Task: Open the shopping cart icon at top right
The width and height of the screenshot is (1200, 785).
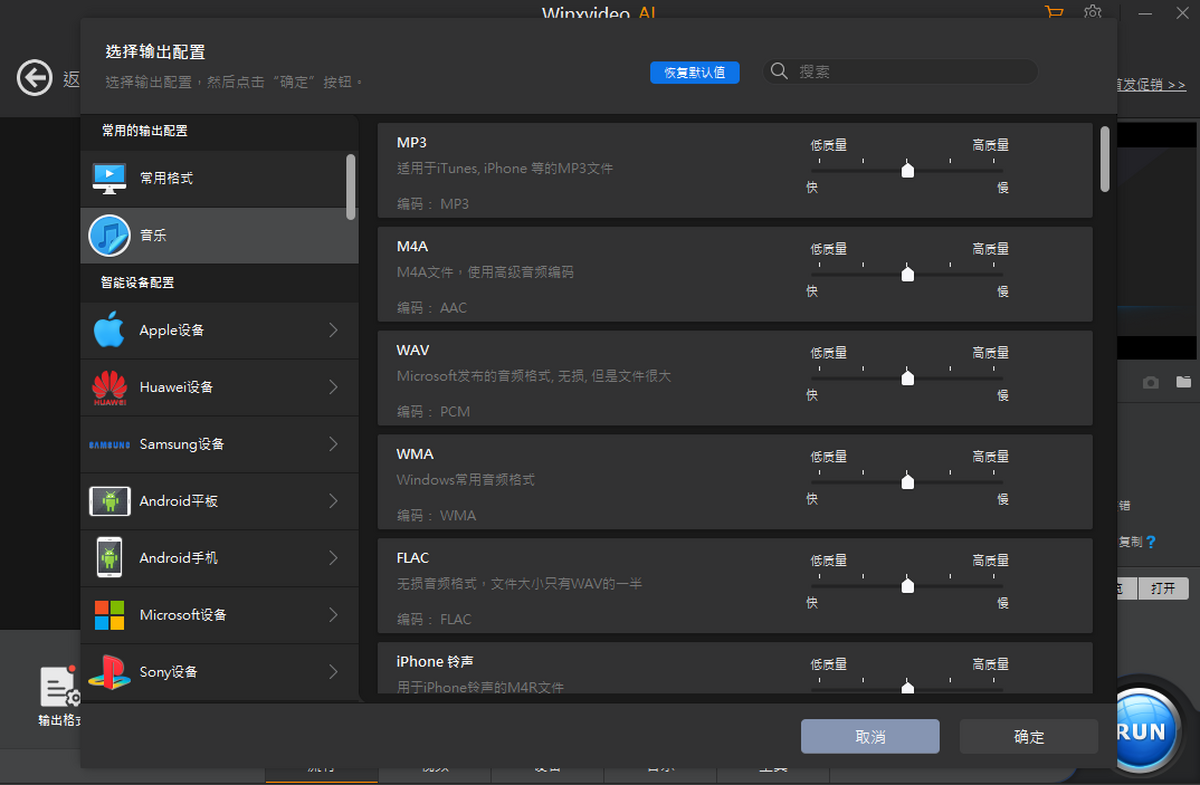Action: click(1054, 13)
